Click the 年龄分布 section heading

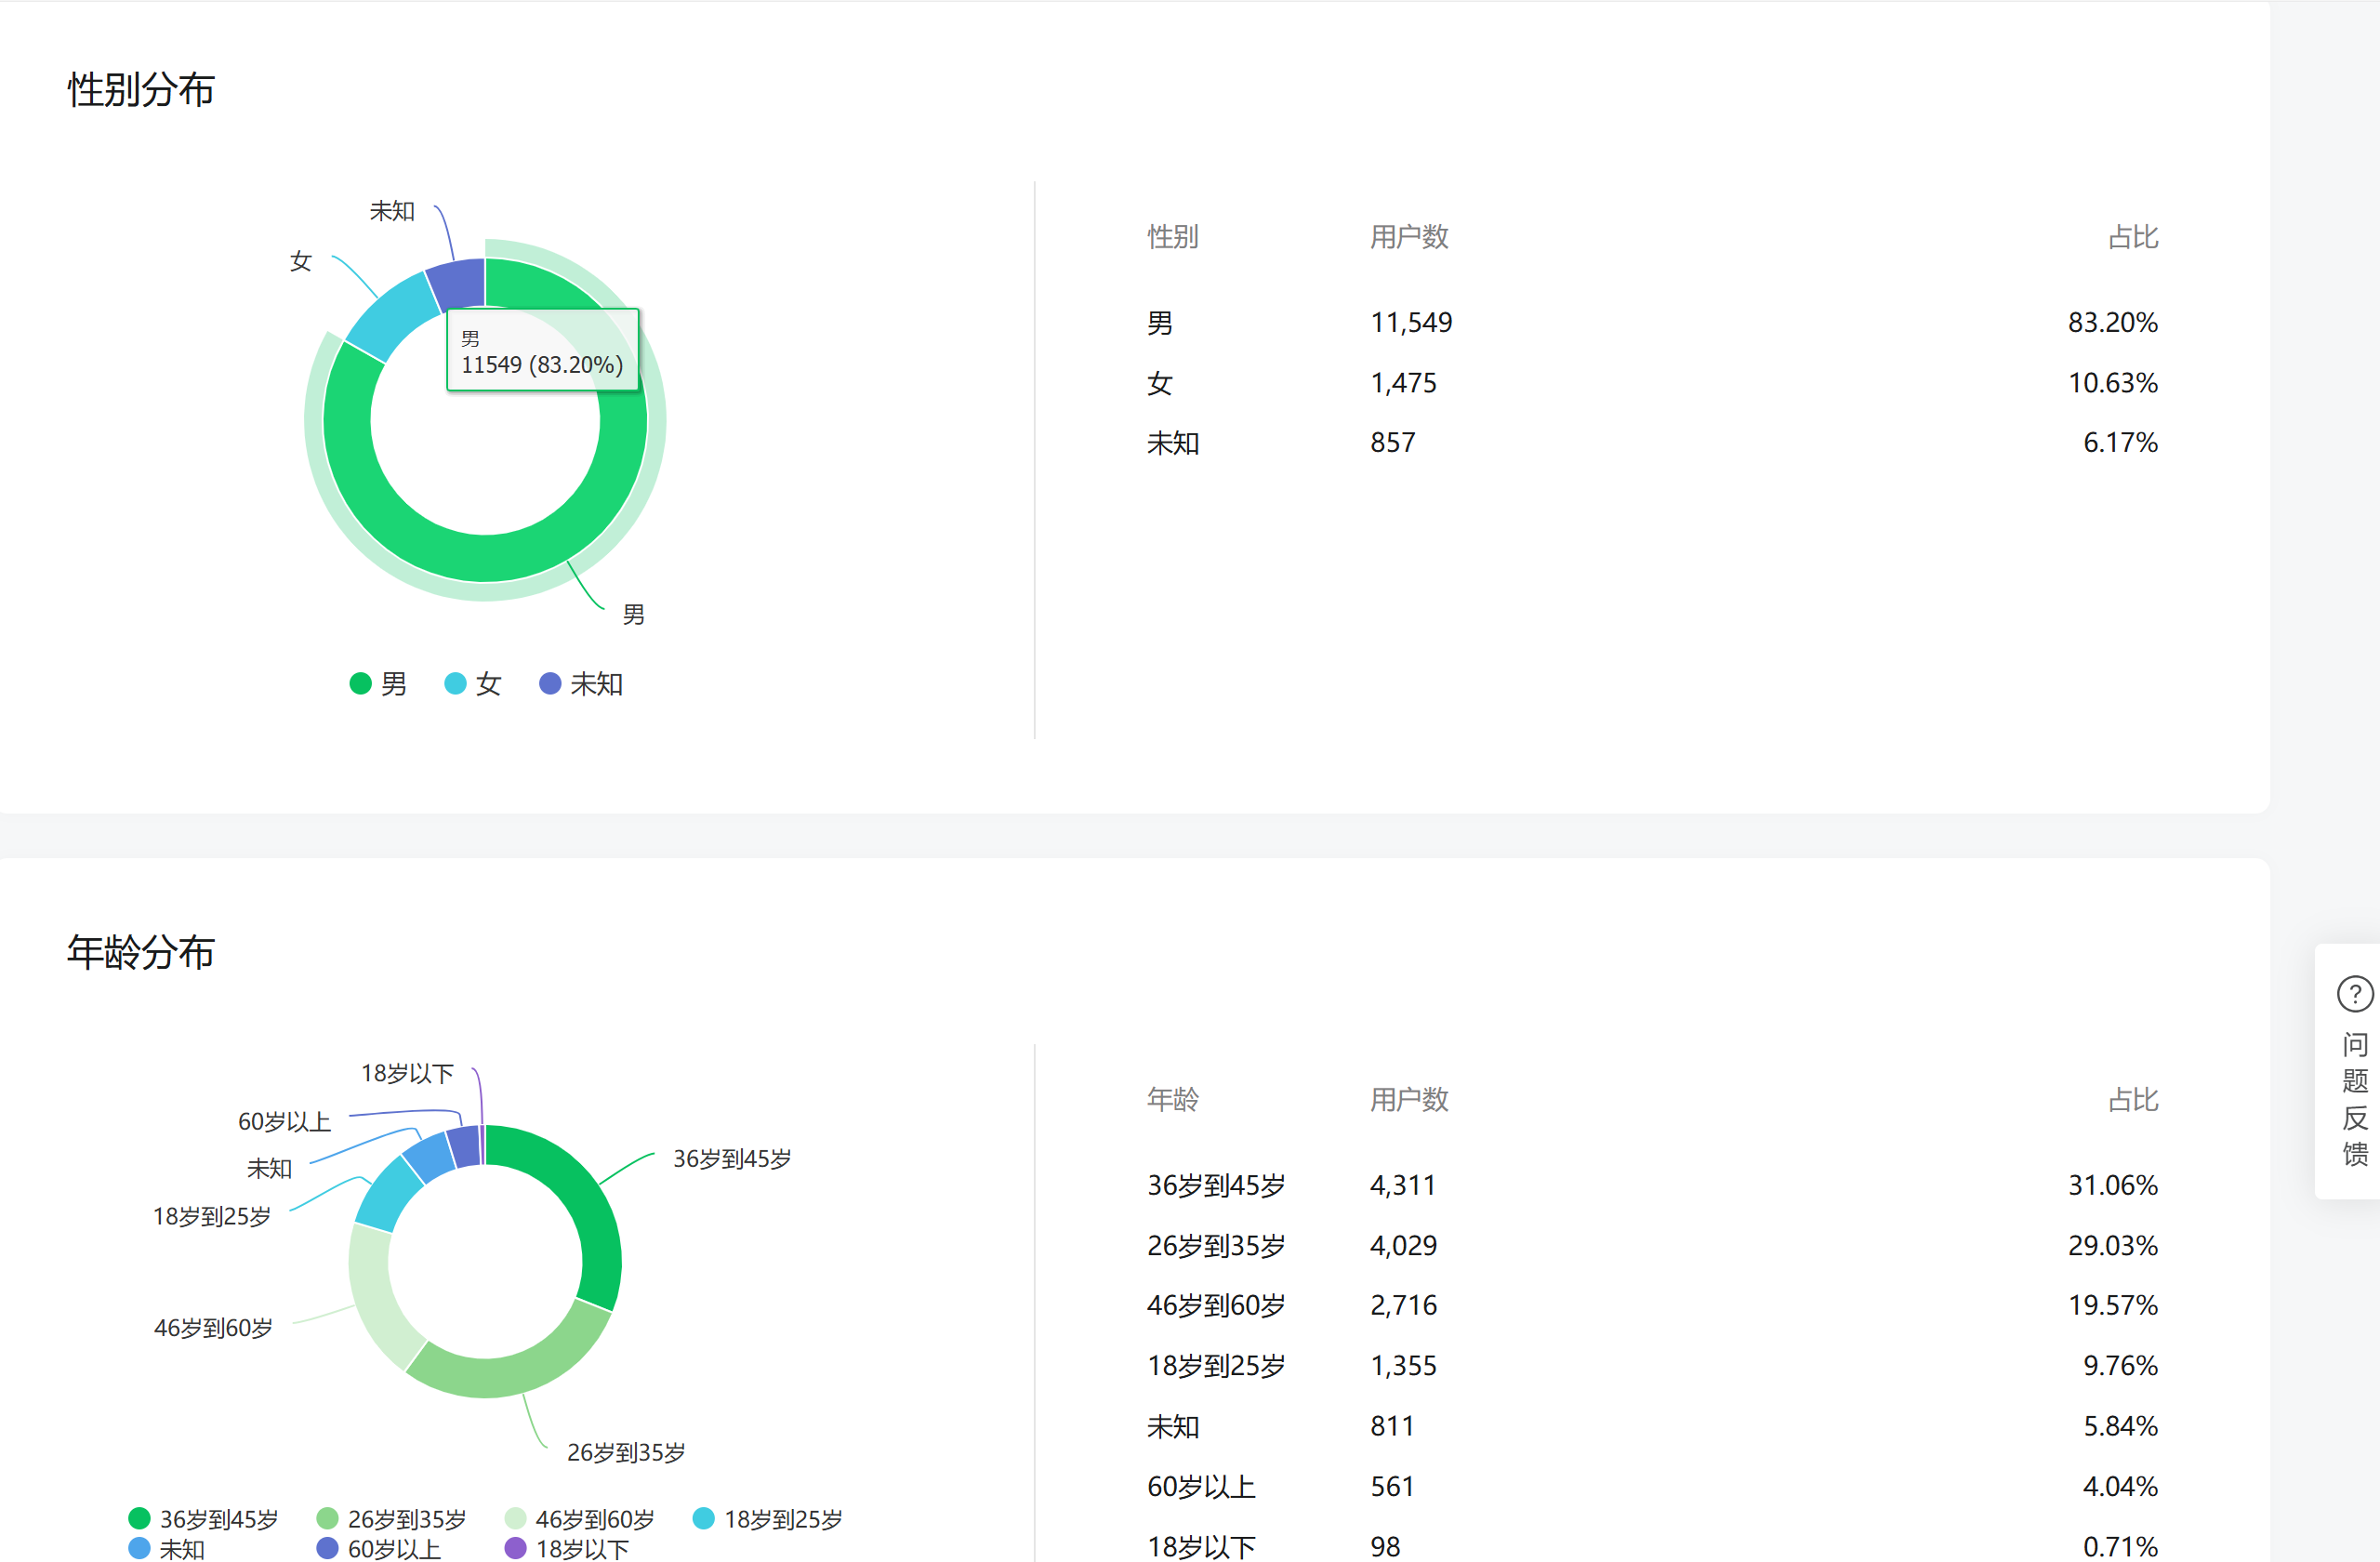point(141,952)
